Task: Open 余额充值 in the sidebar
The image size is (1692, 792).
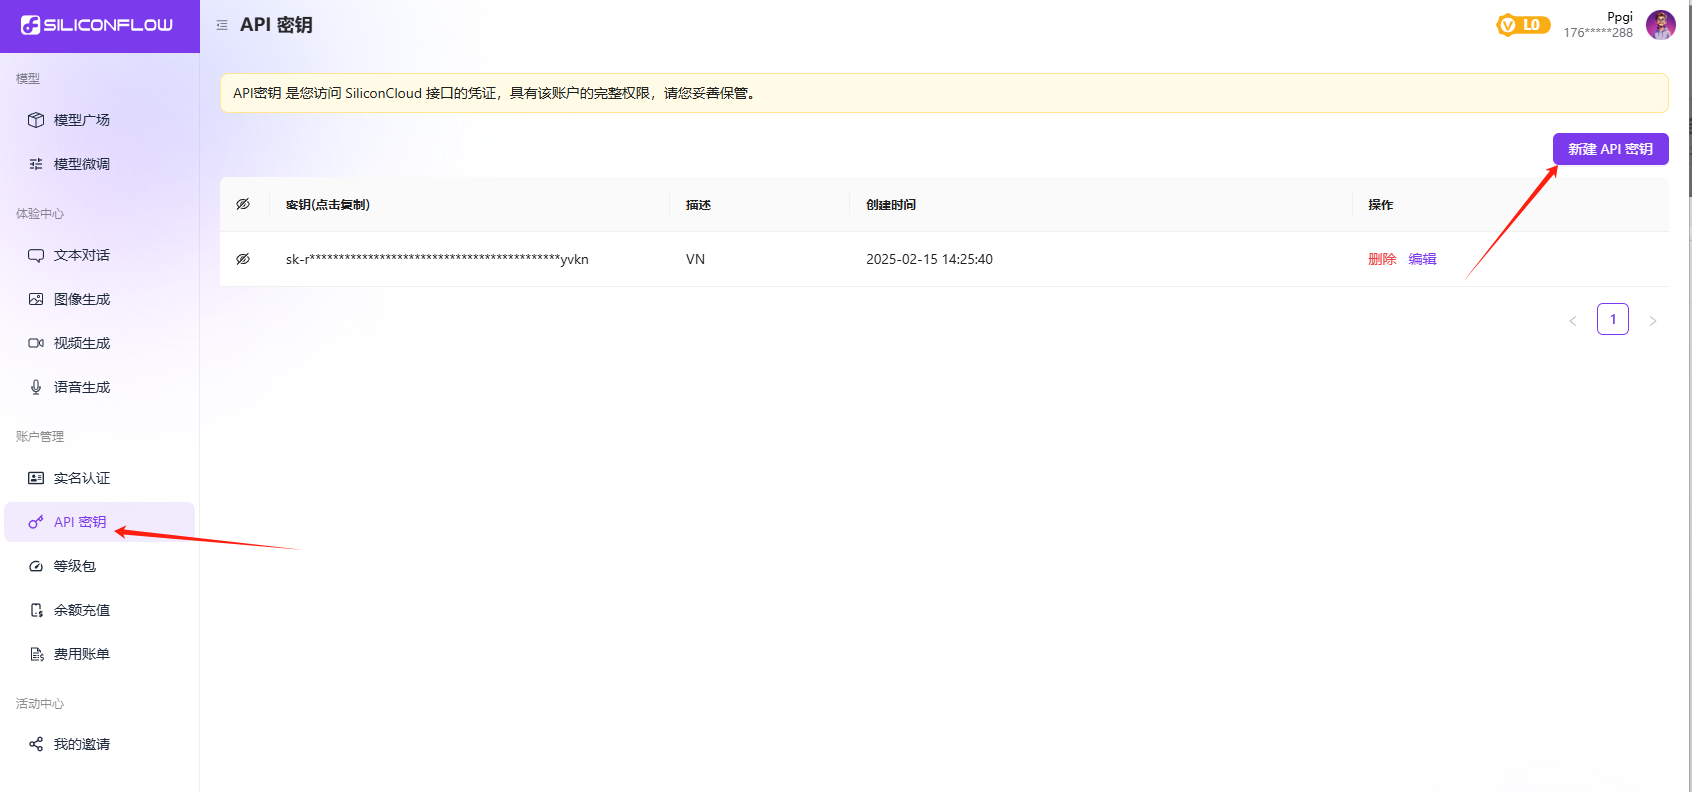Action: tap(82, 610)
